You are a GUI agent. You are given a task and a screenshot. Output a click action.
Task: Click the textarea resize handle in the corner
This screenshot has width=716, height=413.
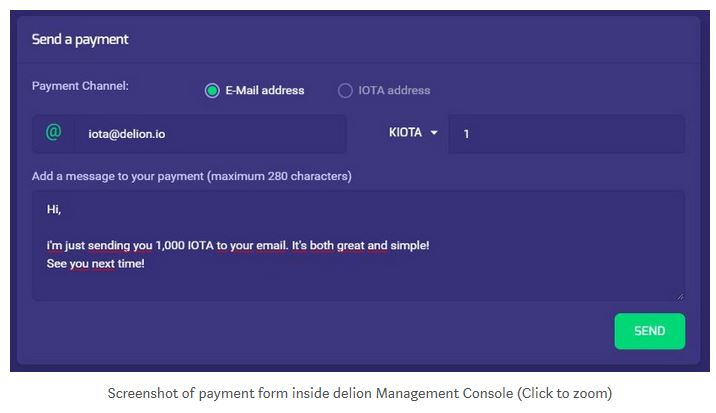tap(680, 297)
